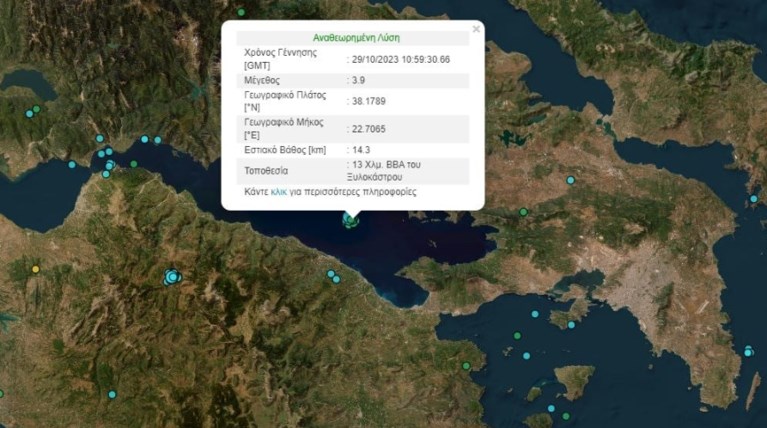
Task: Select the green marker in the top-left pair
Action: 37,109
